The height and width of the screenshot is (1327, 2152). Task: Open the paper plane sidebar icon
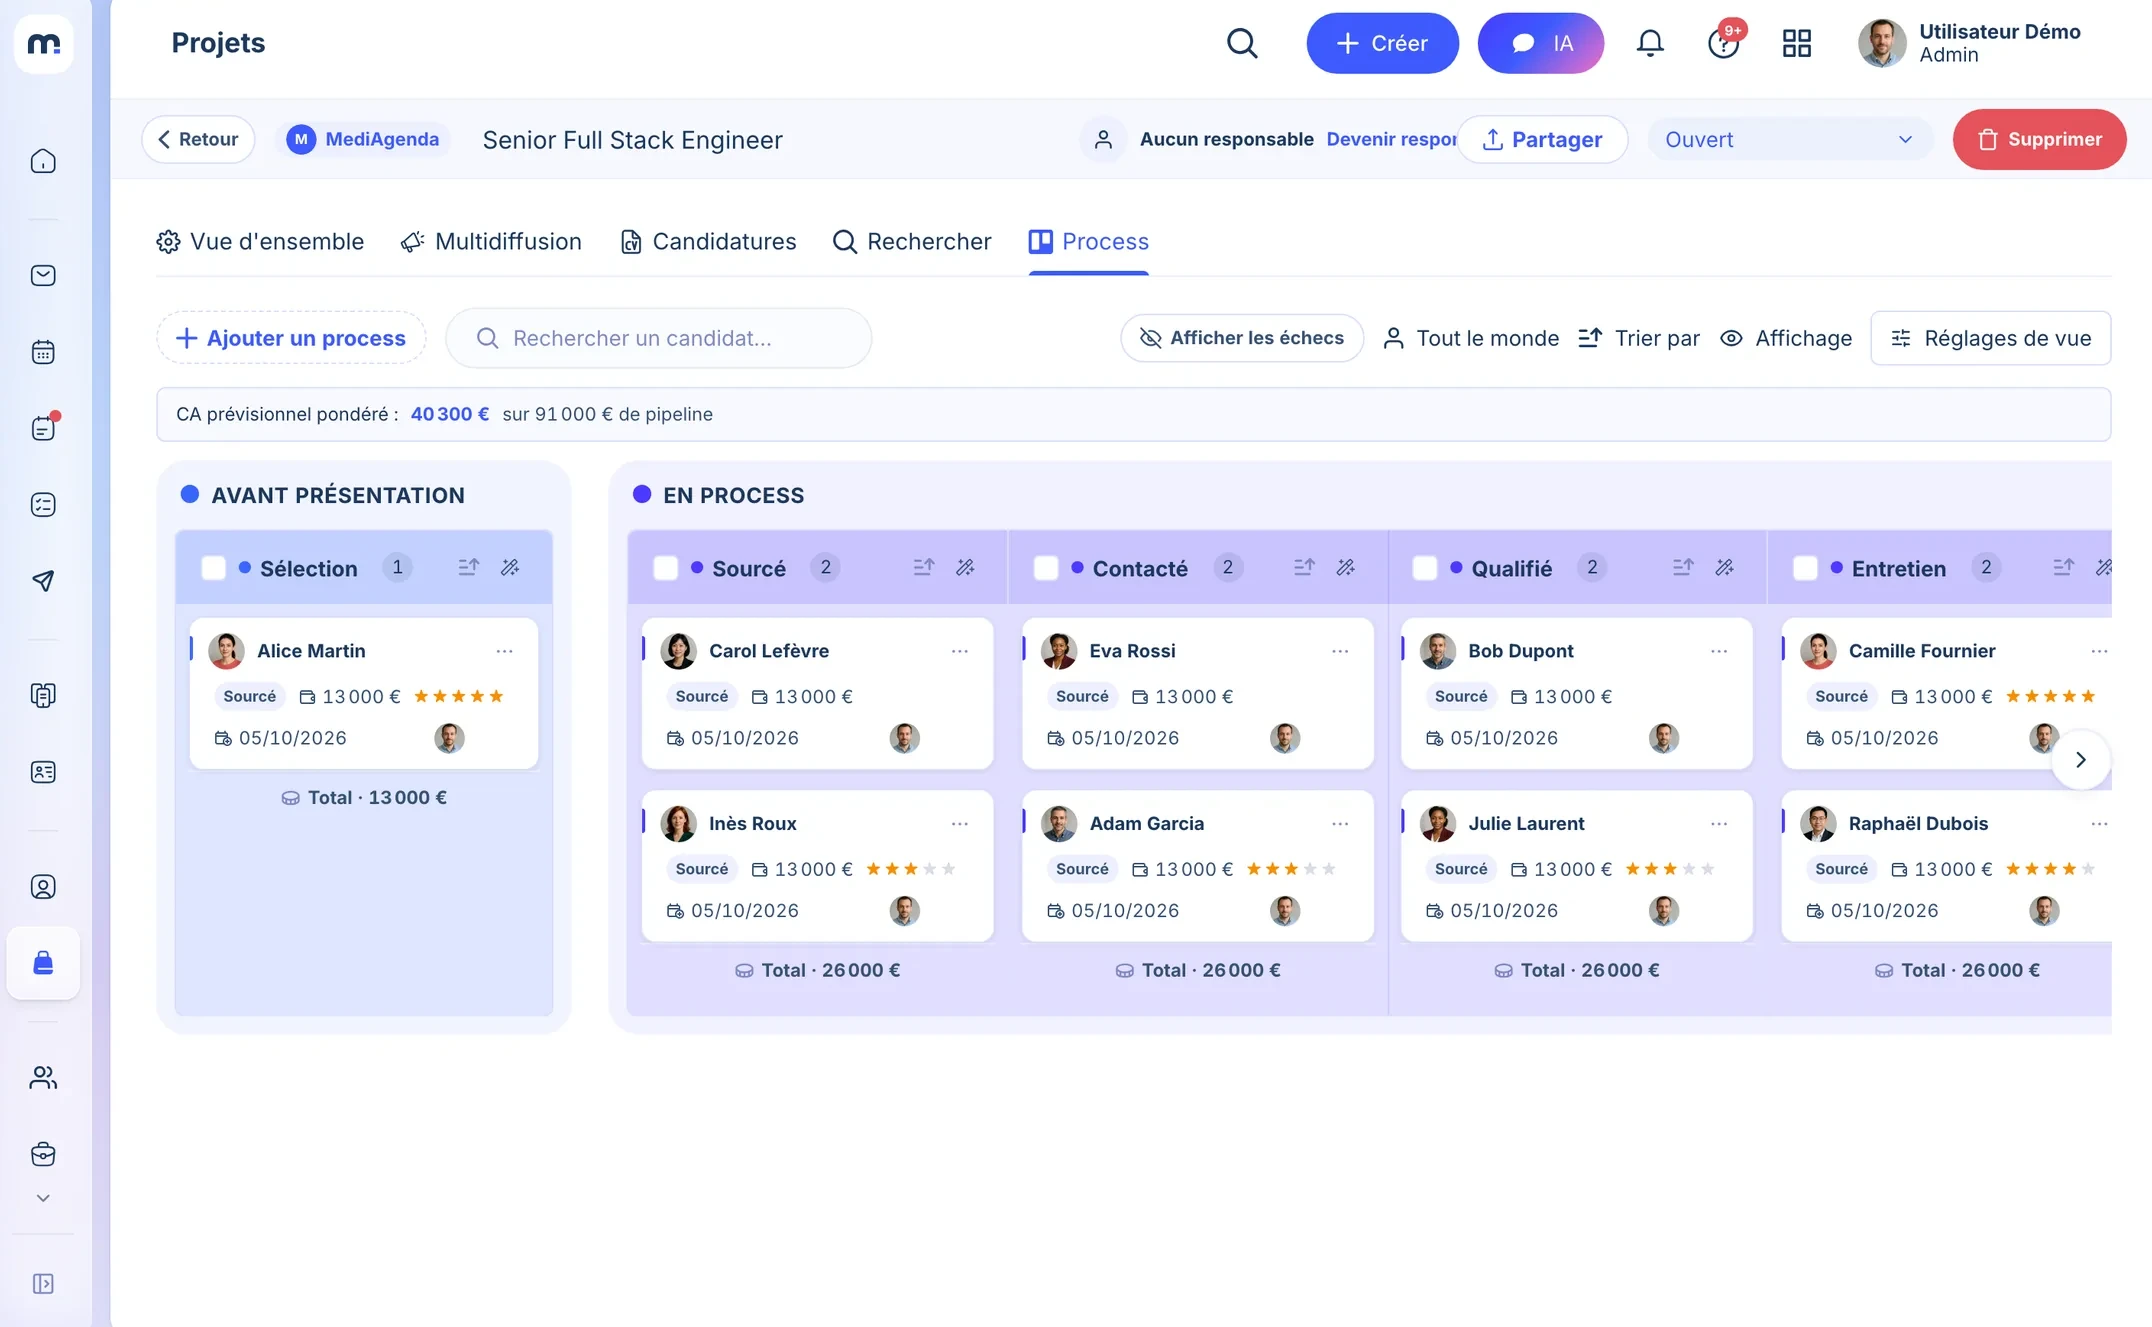[43, 581]
